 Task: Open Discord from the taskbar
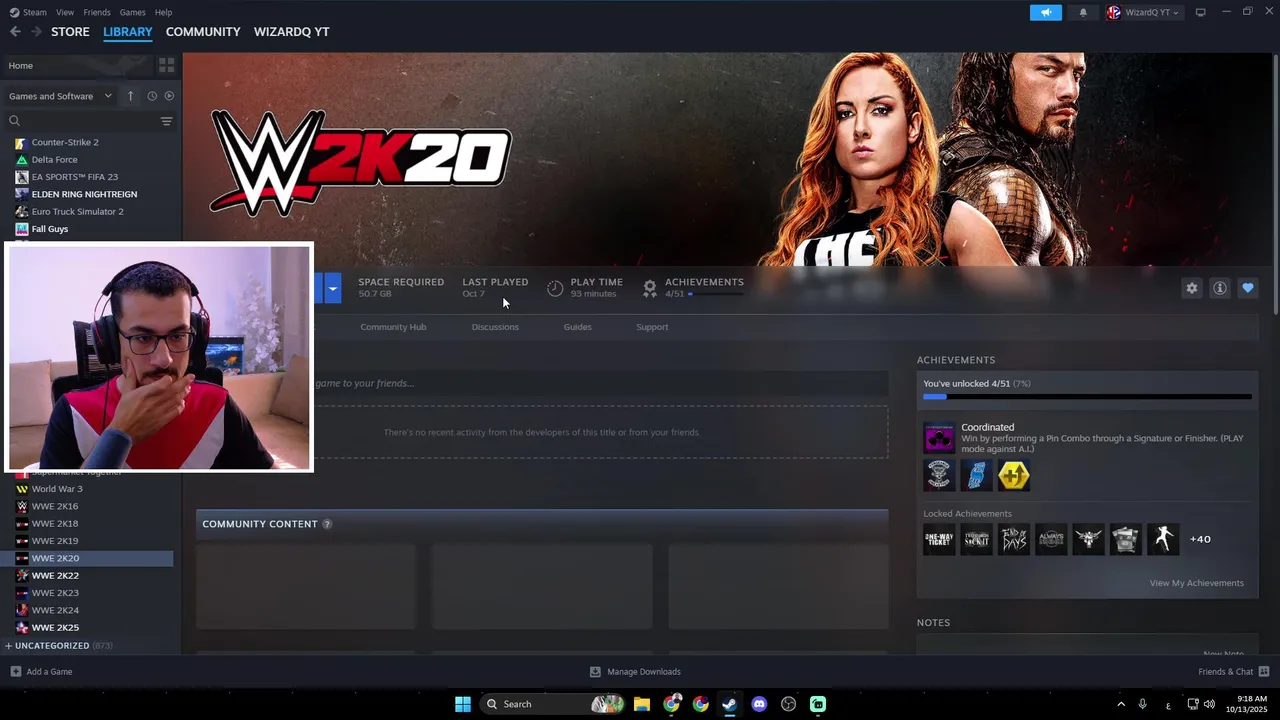click(x=759, y=704)
